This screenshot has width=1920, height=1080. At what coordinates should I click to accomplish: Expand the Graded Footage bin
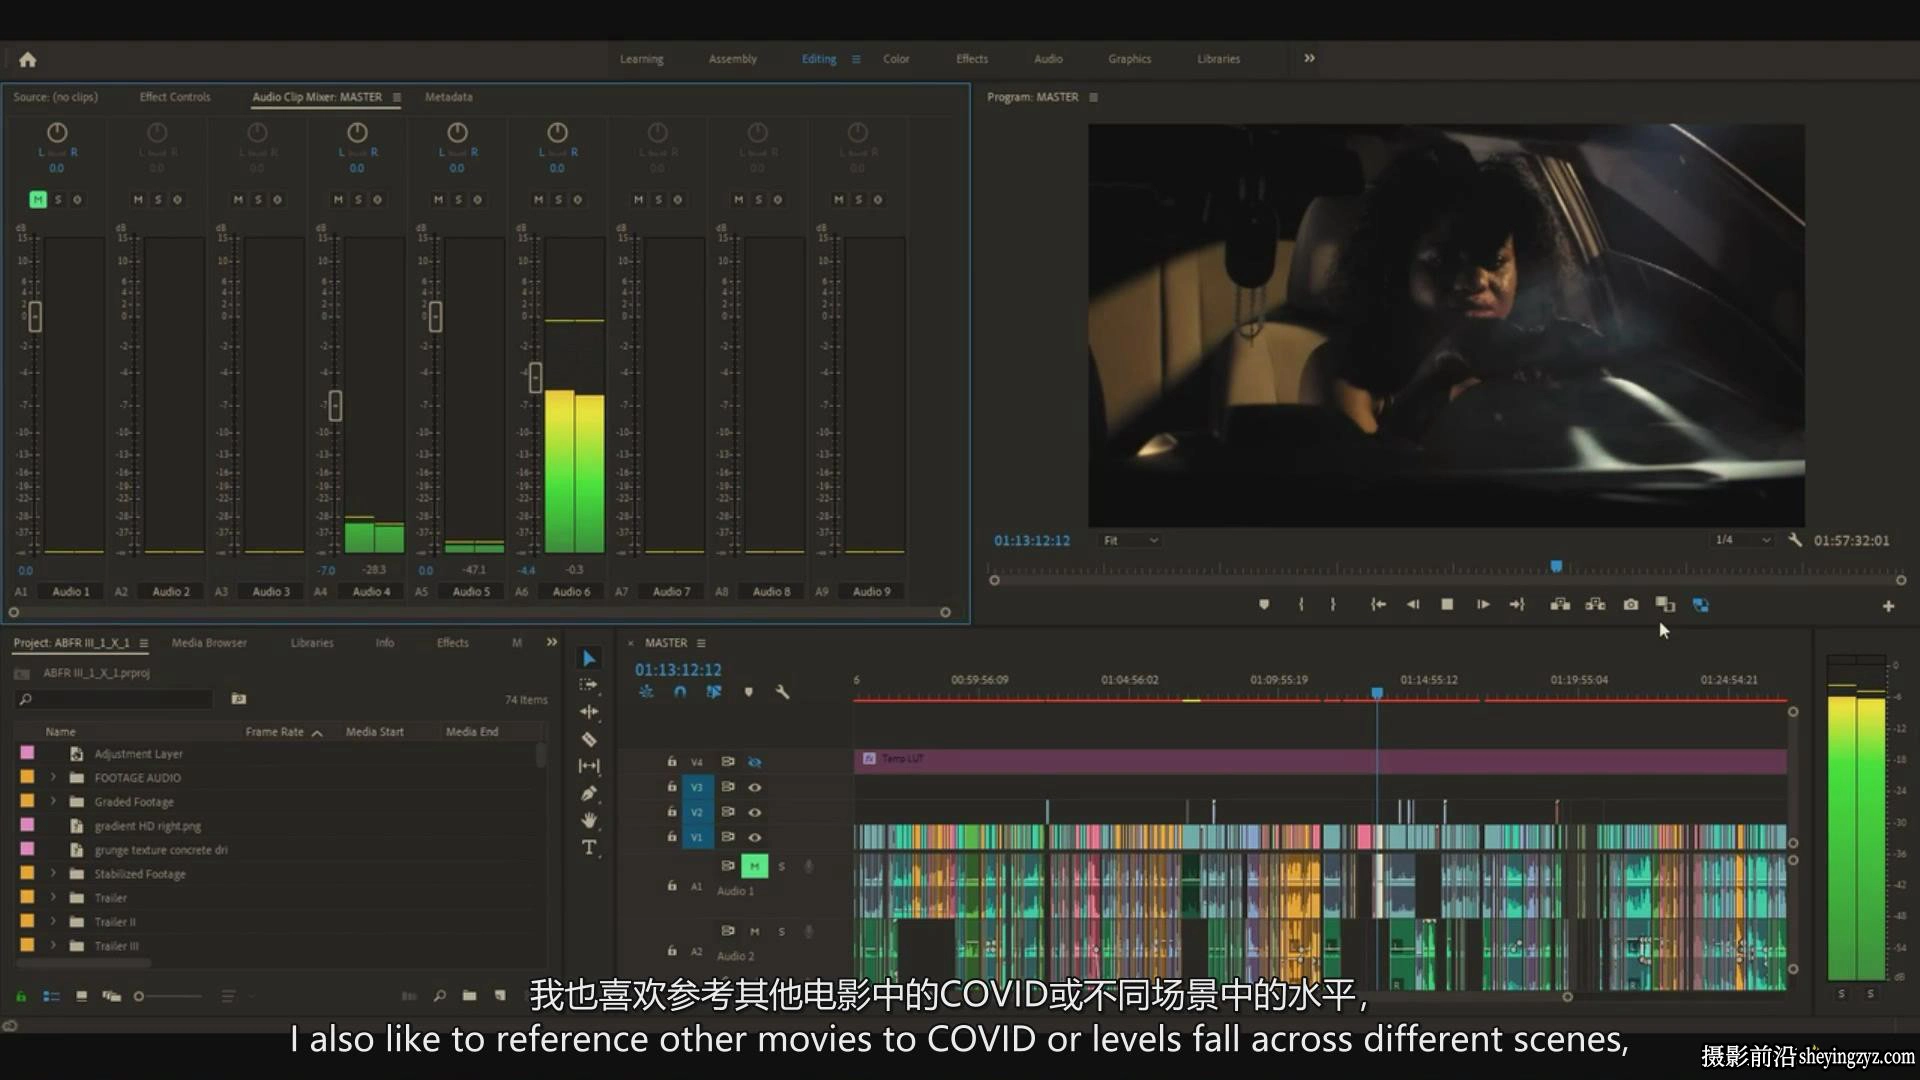[x=53, y=801]
